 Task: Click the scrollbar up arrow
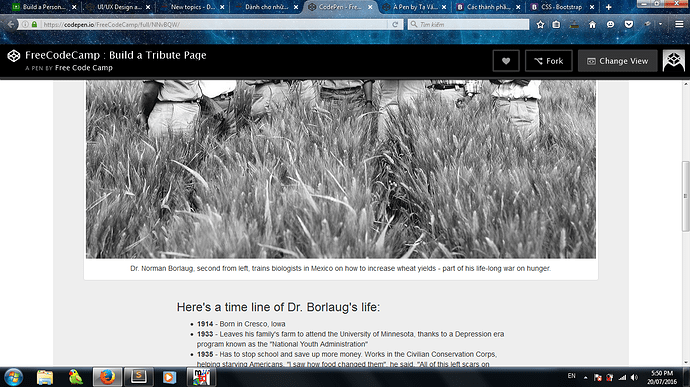point(685,84)
